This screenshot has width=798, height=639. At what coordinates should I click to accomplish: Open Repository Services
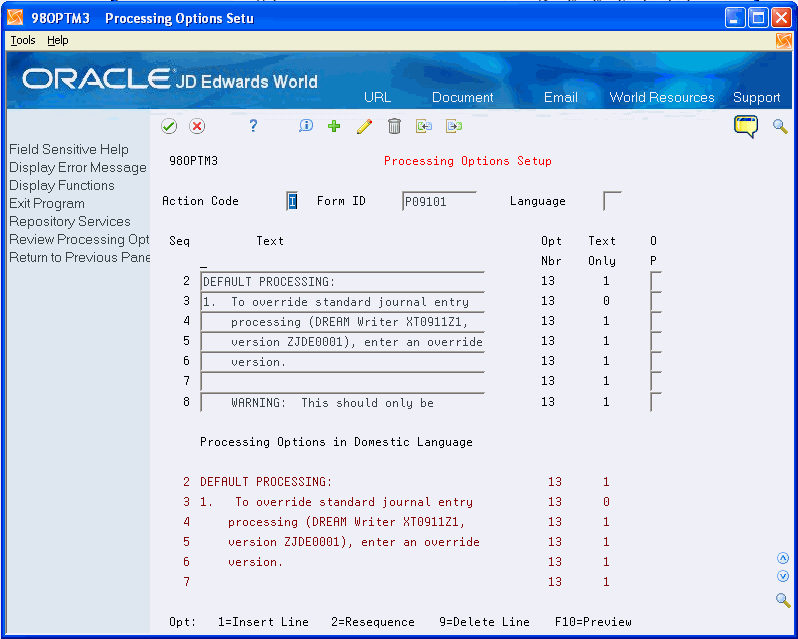click(x=70, y=222)
